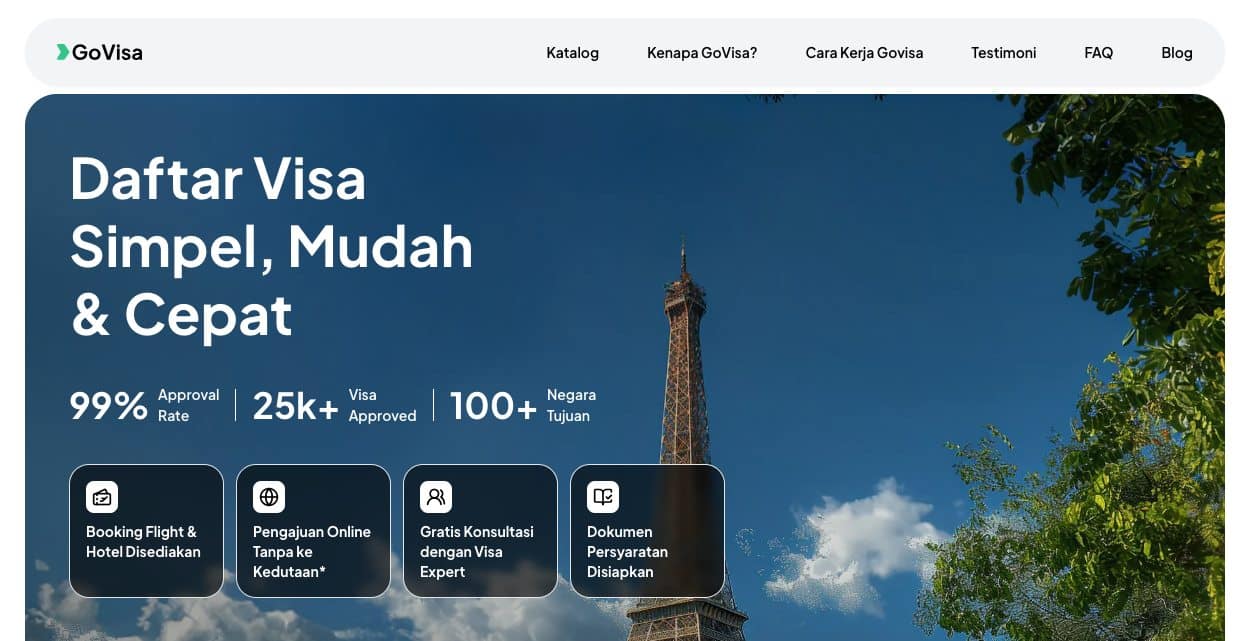The width and height of the screenshot is (1240, 641).
Task: Open the FAQ page link
Action: coord(1098,53)
